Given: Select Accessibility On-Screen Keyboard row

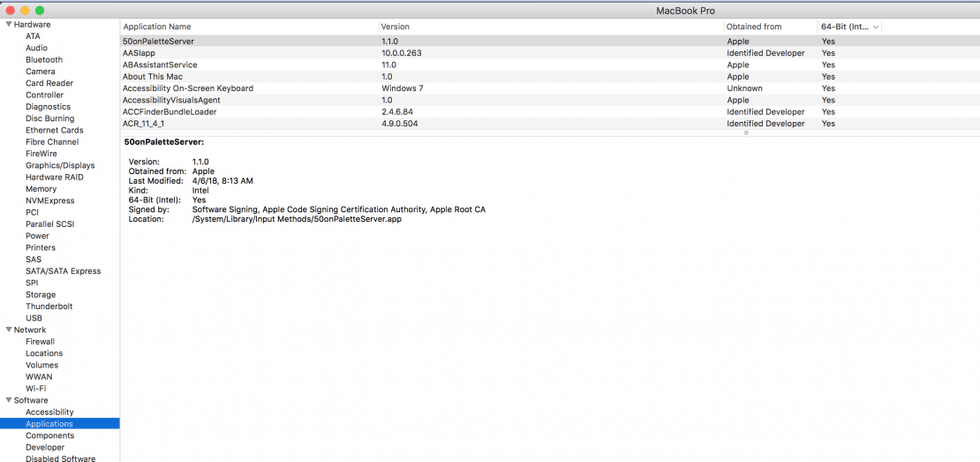Looking at the screenshot, I should [x=550, y=88].
